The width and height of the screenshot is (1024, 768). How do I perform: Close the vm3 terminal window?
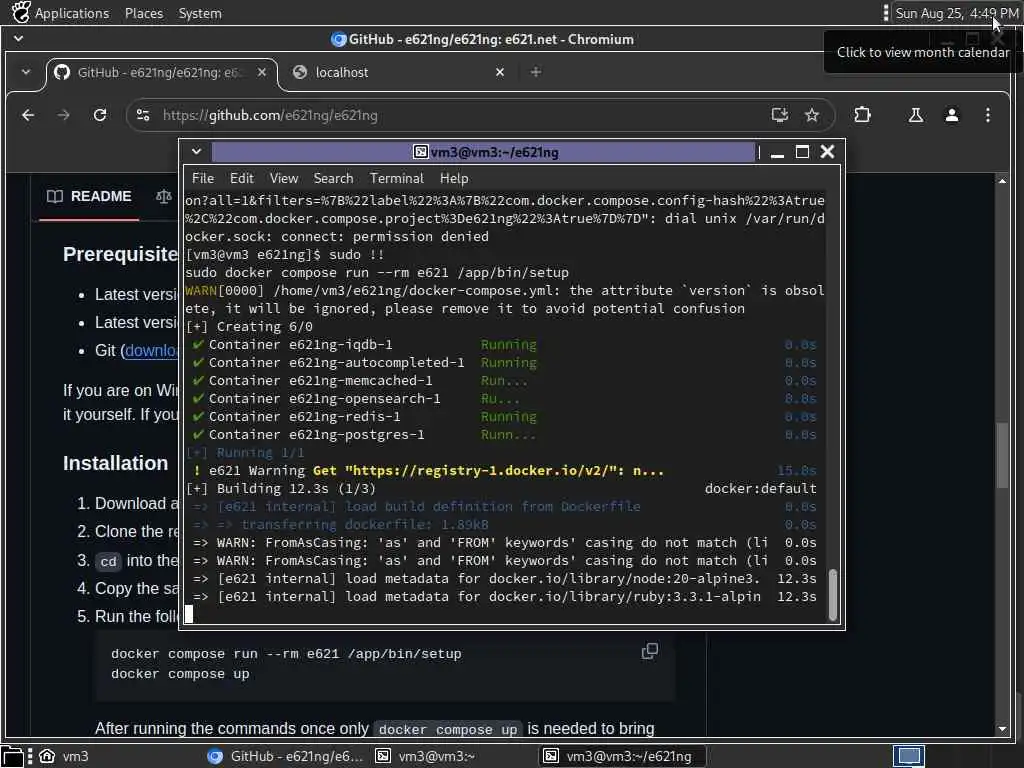pos(827,152)
